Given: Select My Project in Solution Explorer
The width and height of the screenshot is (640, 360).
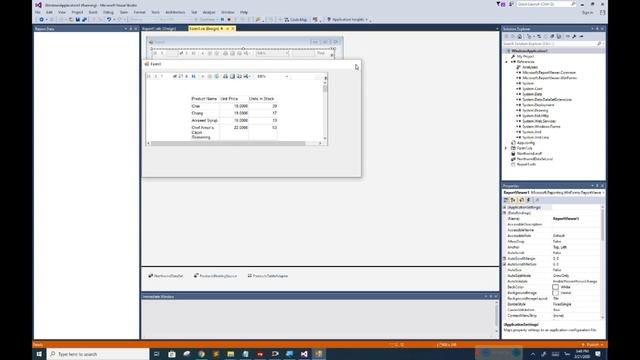Looking at the screenshot, I should pyautogui.click(x=526, y=56).
